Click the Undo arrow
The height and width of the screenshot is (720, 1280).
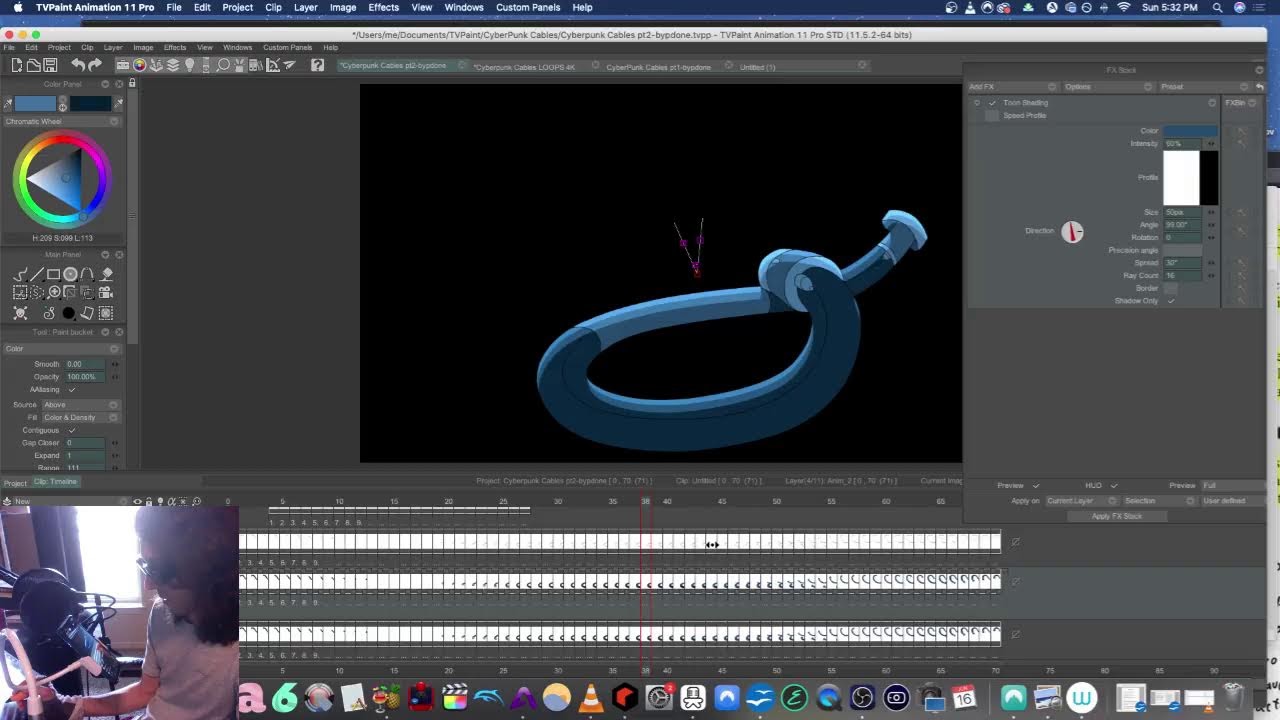click(x=78, y=65)
